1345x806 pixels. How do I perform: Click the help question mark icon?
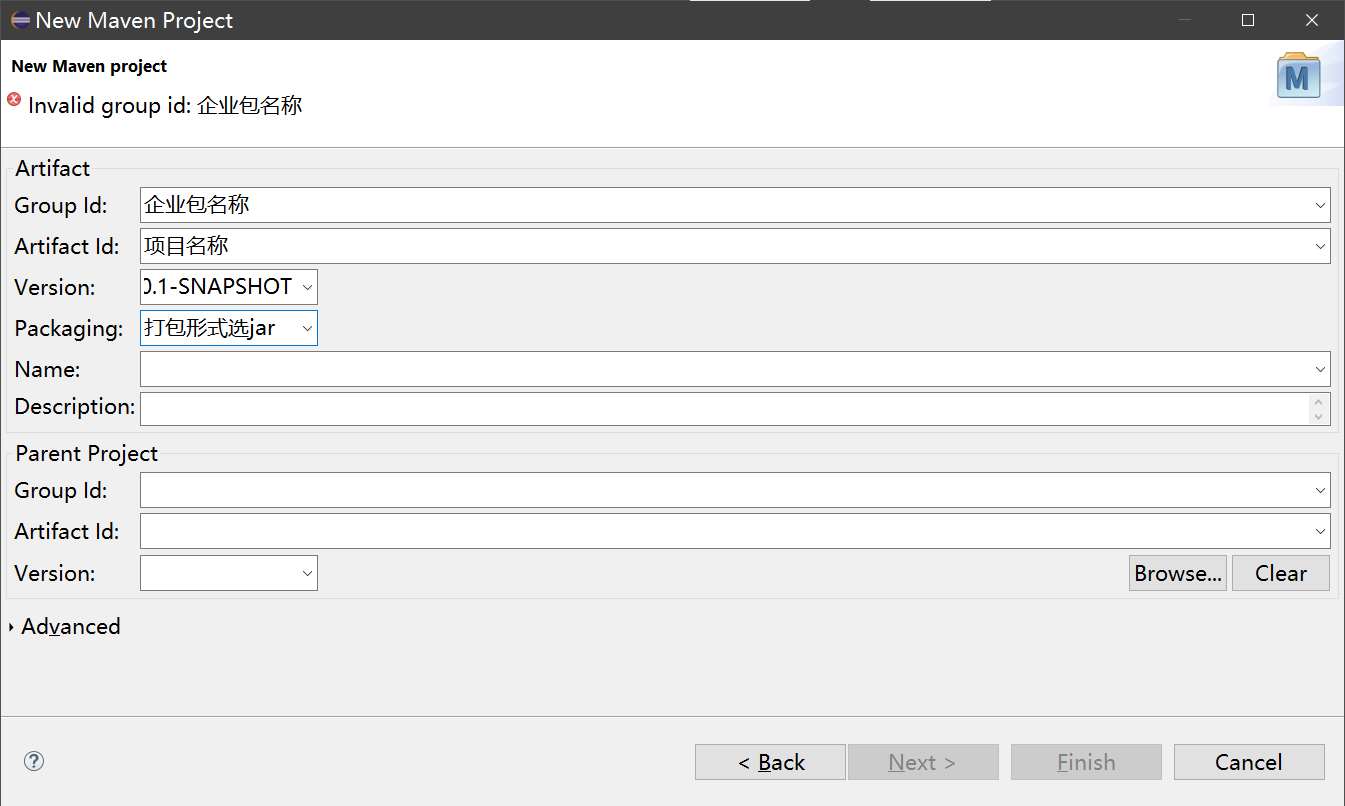pos(34,761)
